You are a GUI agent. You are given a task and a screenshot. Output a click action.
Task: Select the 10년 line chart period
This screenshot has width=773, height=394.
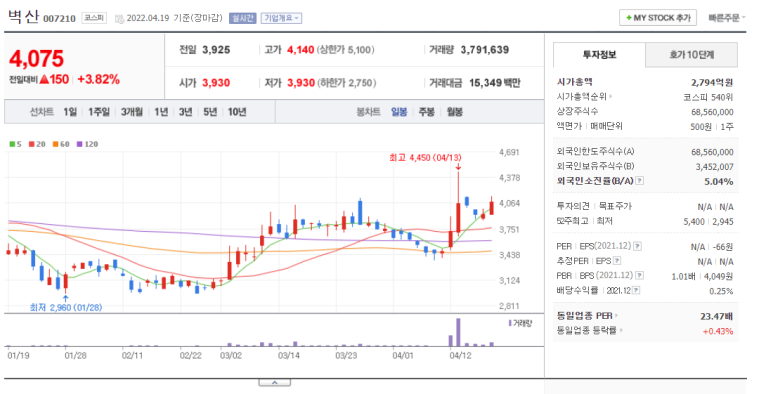point(237,112)
